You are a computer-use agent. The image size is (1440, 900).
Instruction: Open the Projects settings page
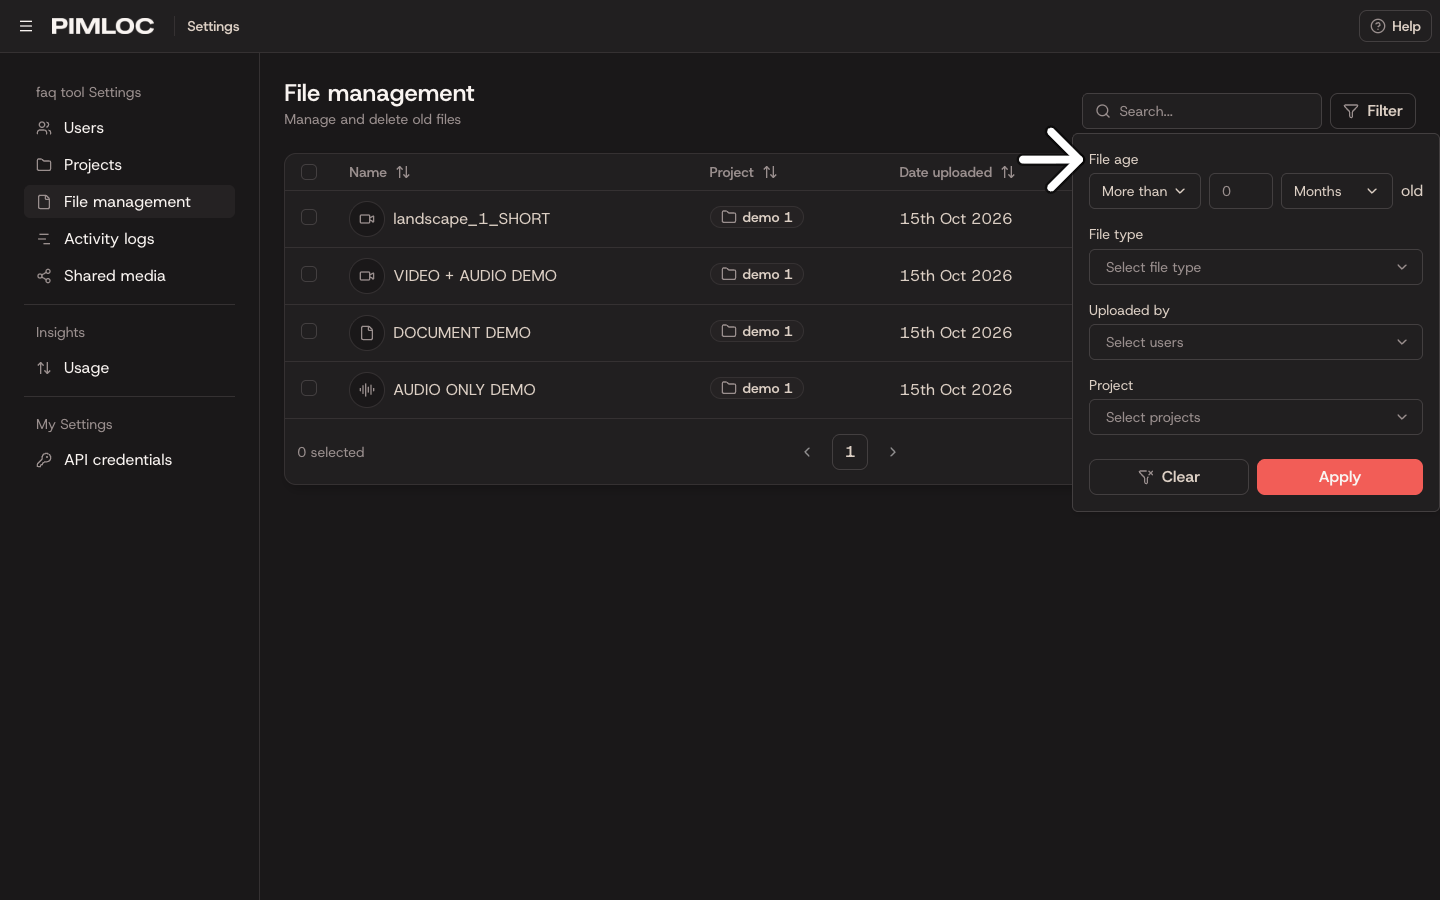click(129, 165)
